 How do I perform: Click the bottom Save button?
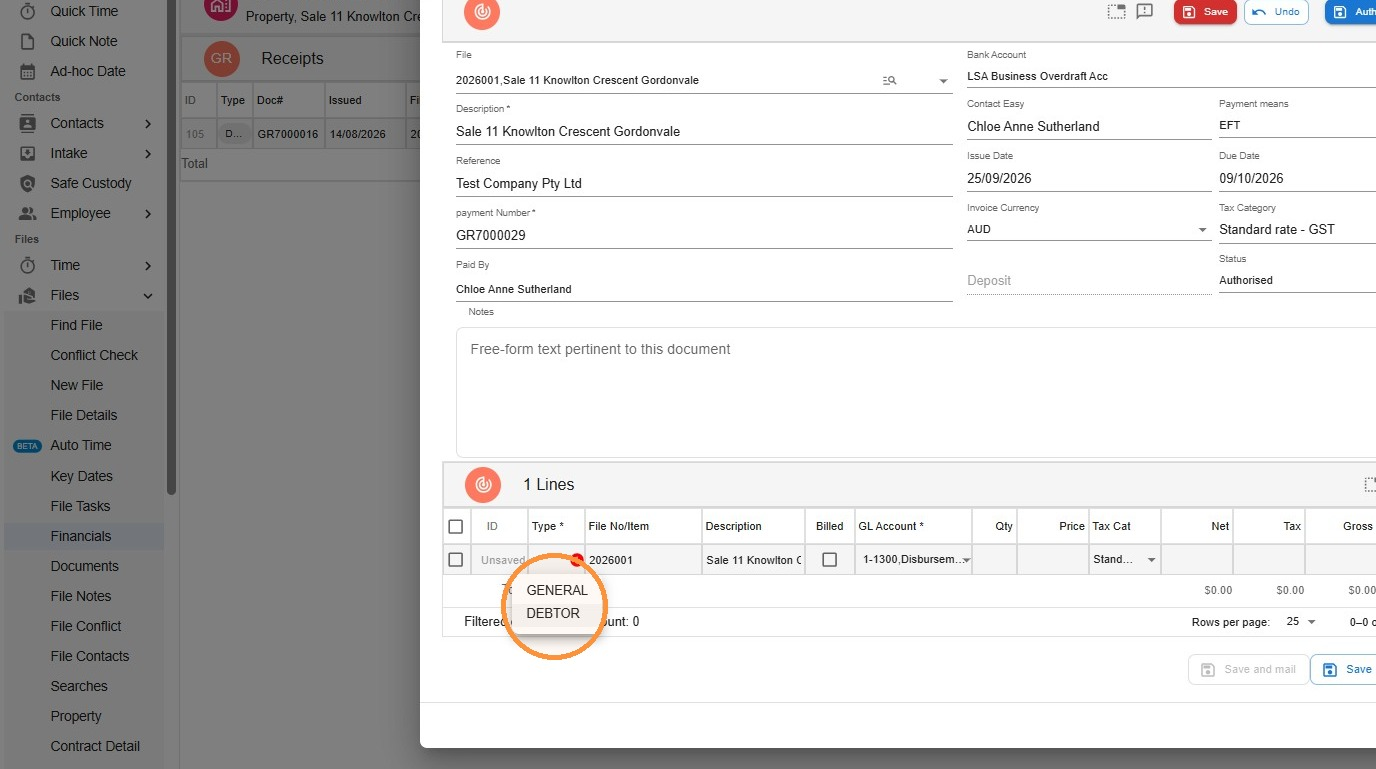pyautogui.click(x=1344, y=670)
